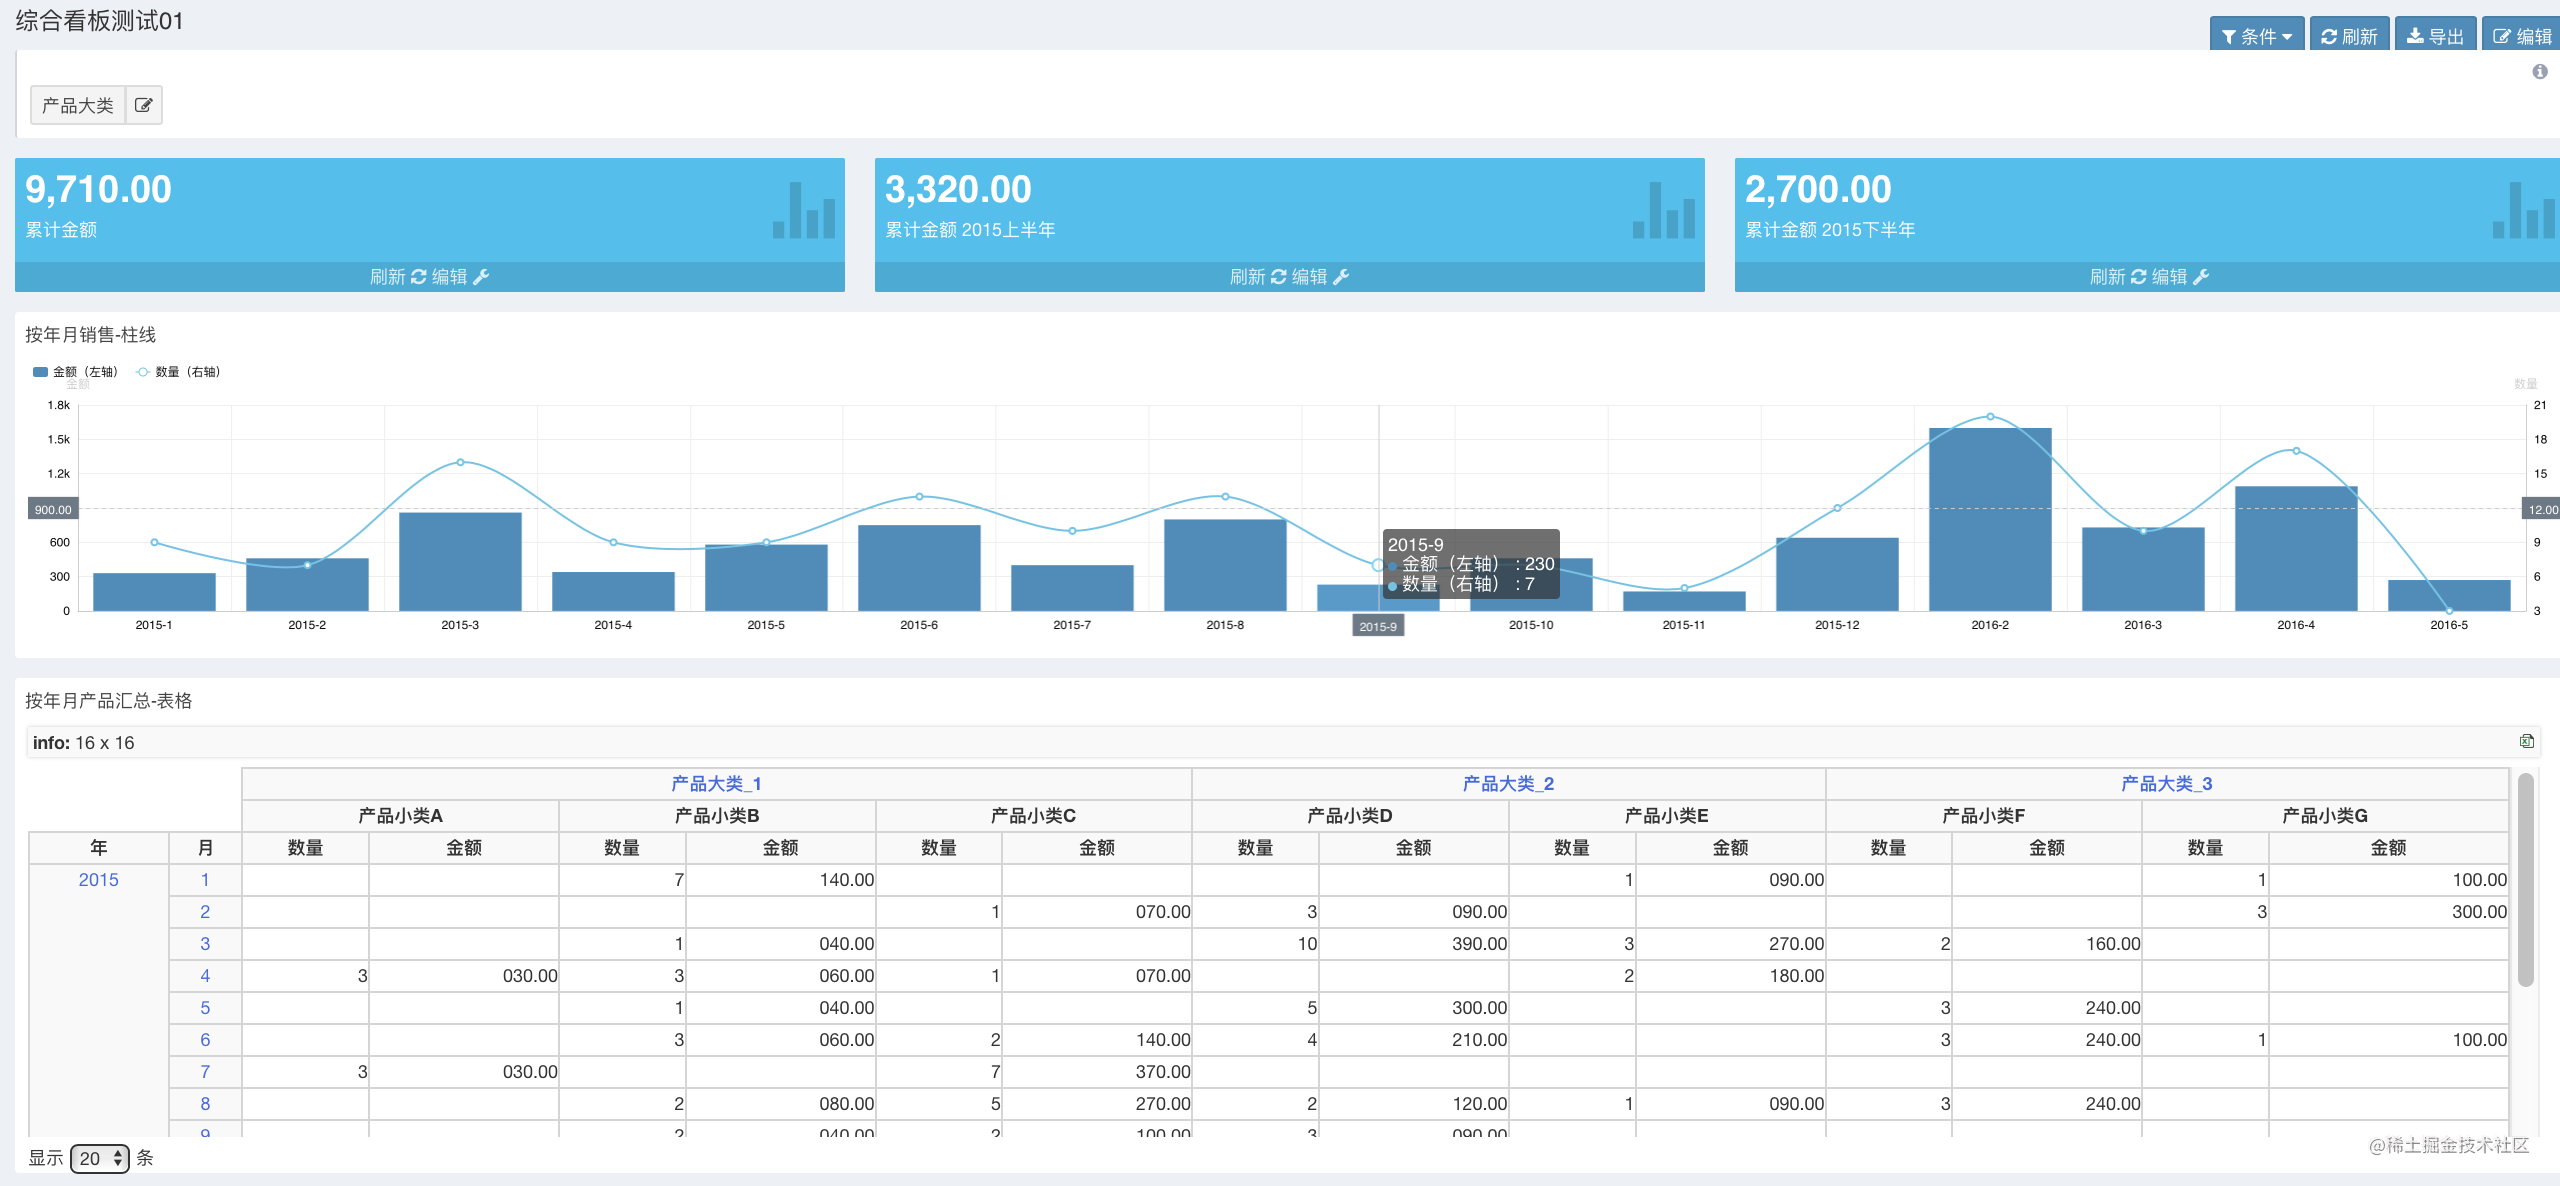Click the info: 16 x 16 label
This screenshot has height=1186, width=2560.
83,743
